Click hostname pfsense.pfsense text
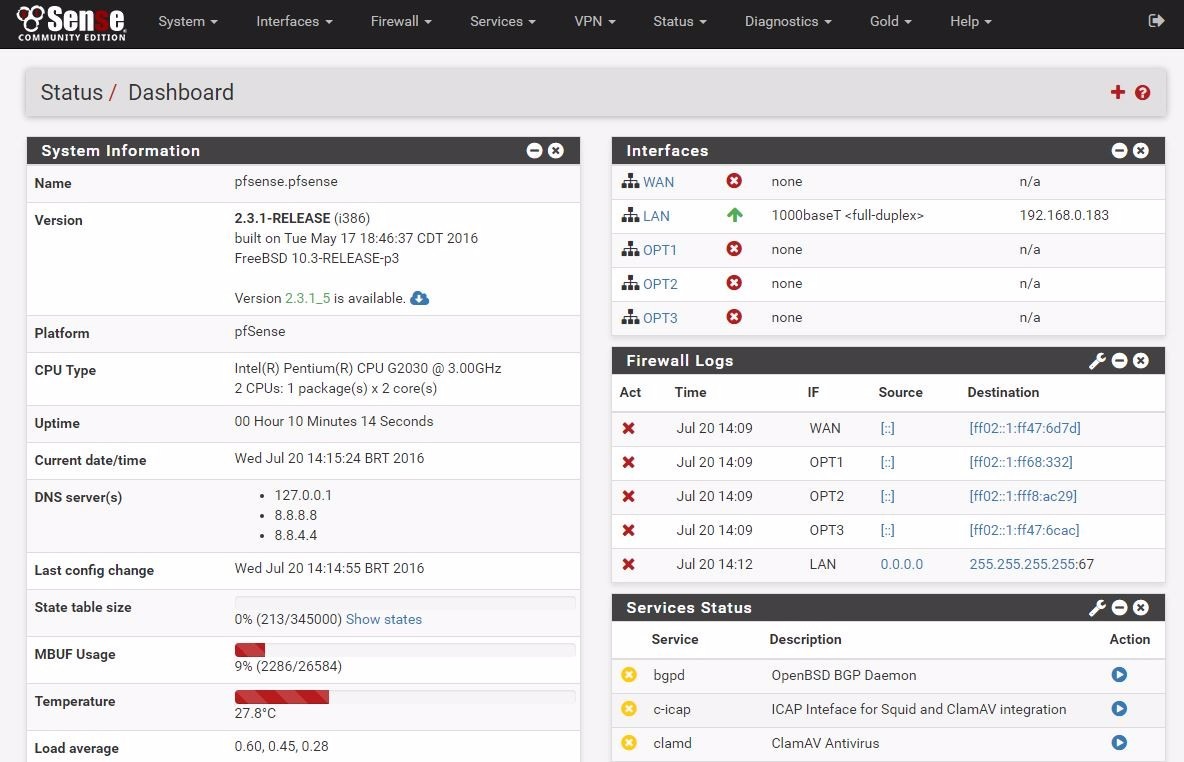 [x=286, y=181]
